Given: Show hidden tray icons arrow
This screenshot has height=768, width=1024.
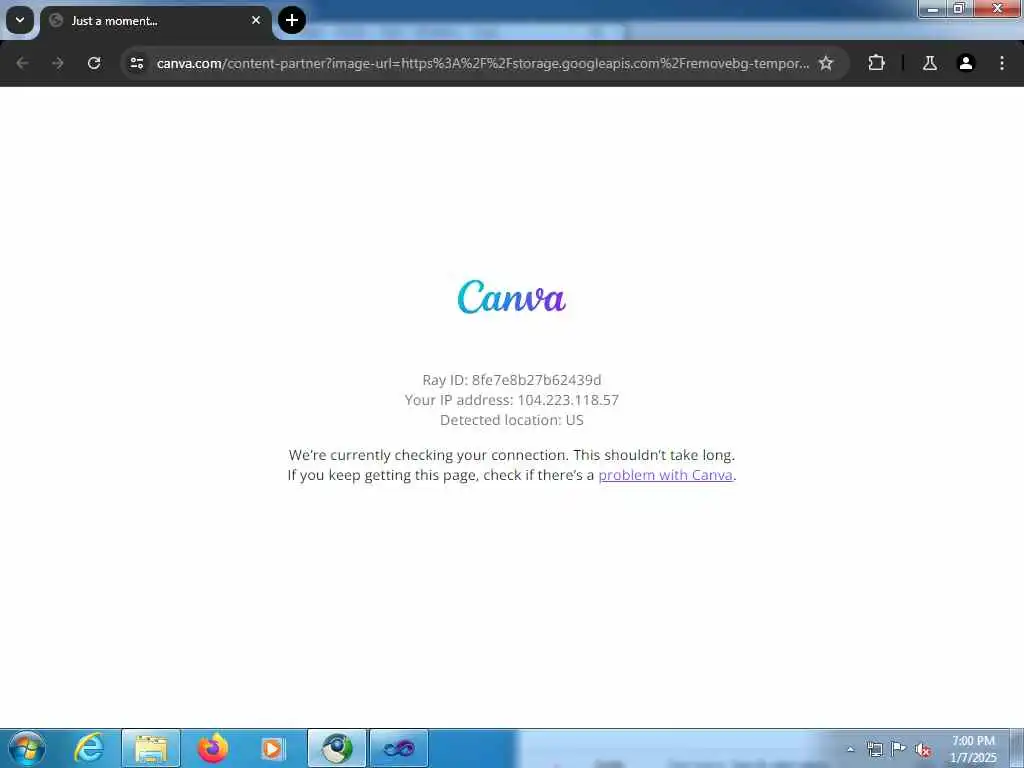Looking at the screenshot, I should 850,750.
